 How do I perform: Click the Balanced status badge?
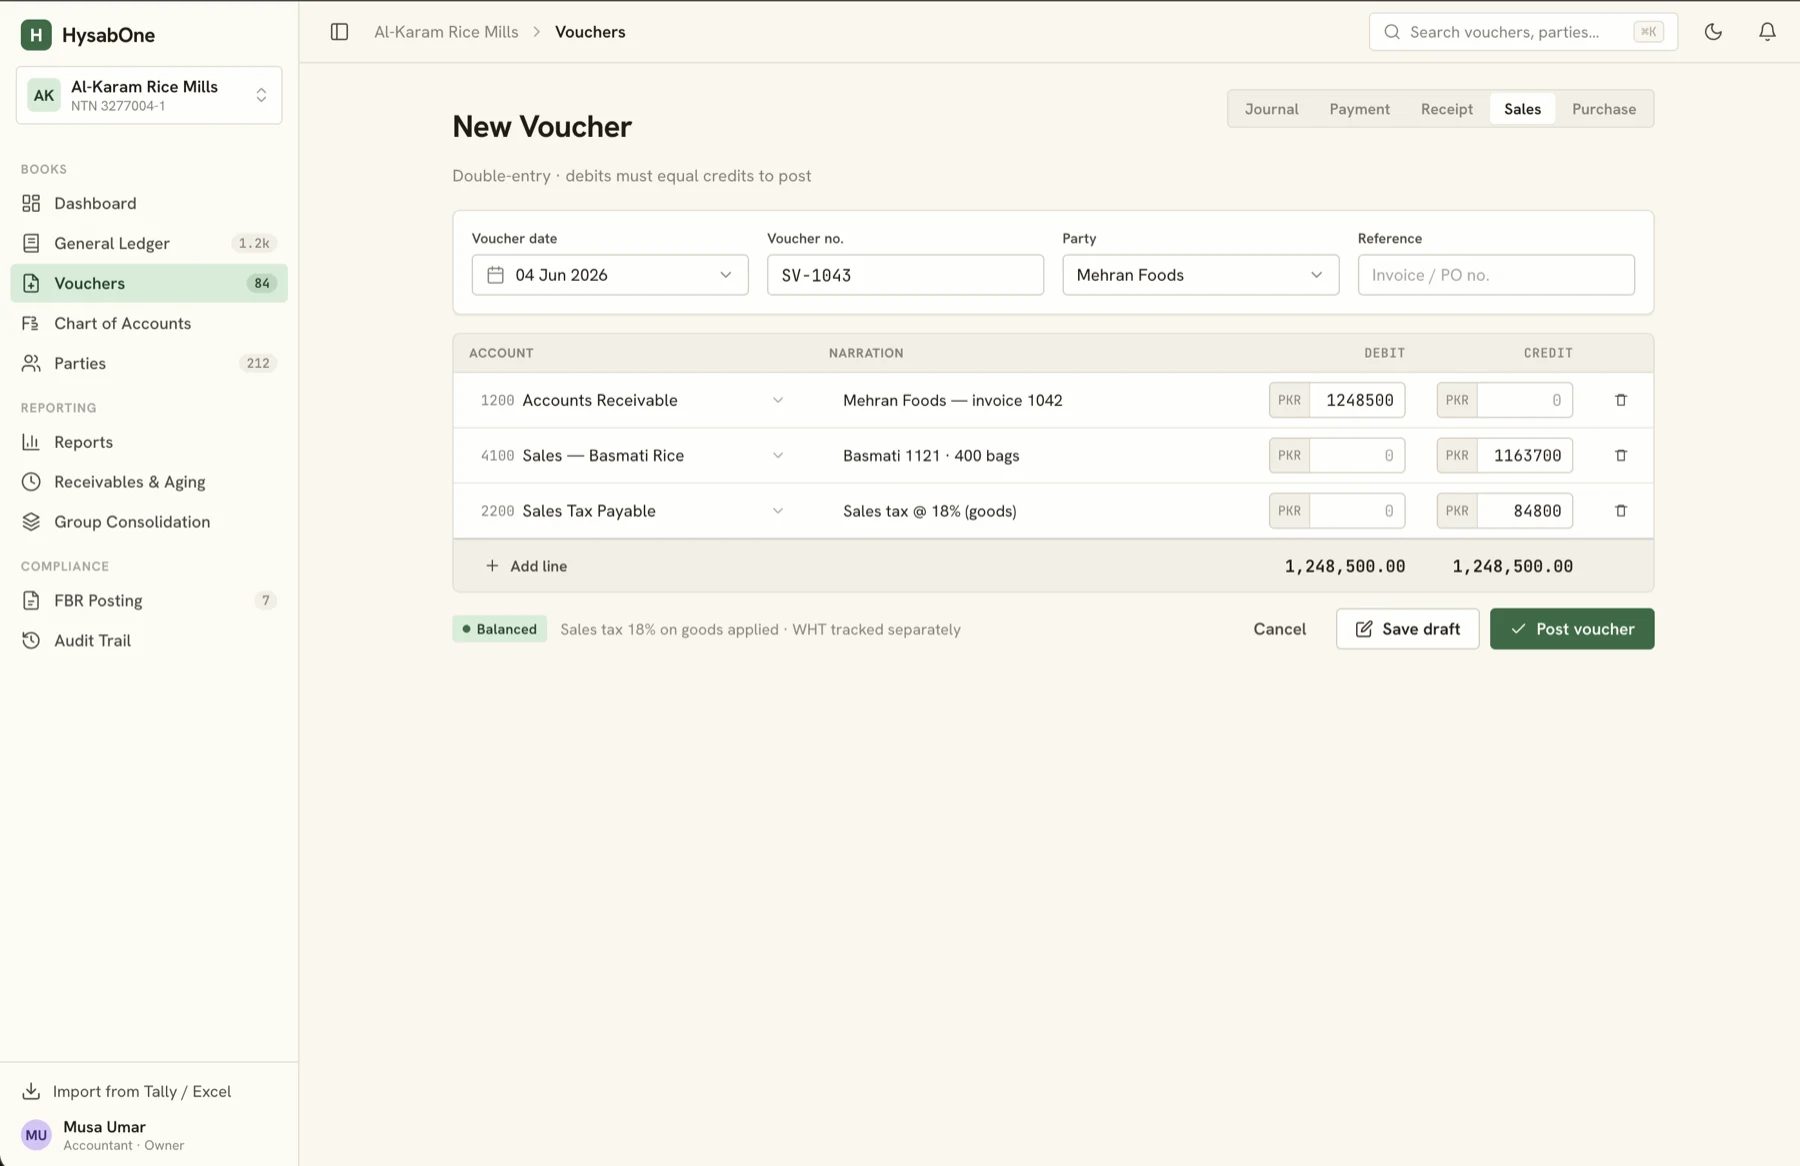(x=499, y=629)
